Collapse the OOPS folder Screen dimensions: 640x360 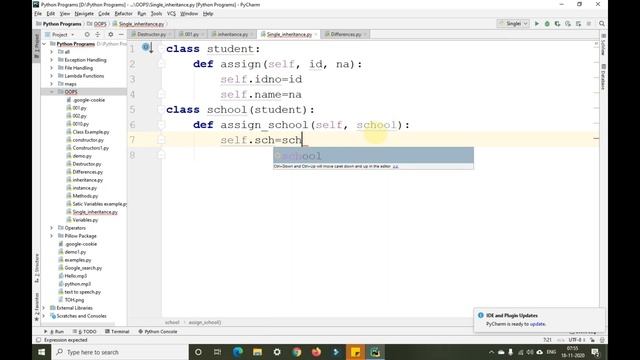pyautogui.click(x=51, y=92)
